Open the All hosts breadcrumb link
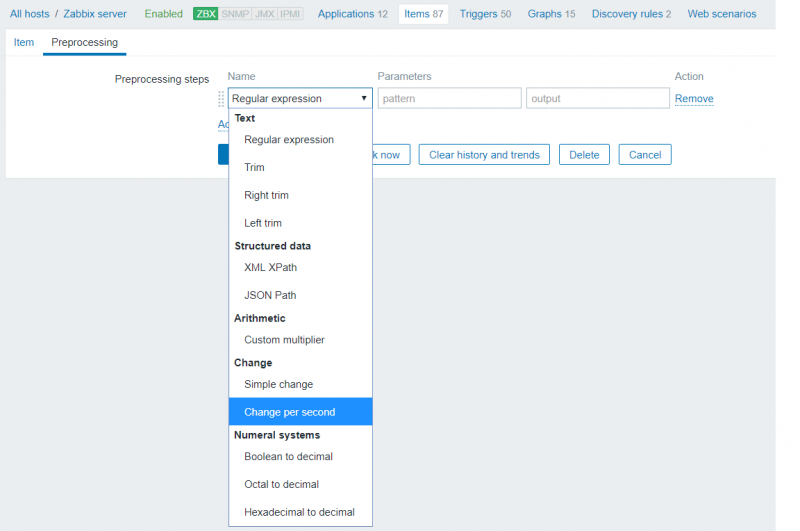The width and height of the screenshot is (800, 531). click(x=29, y=14)
